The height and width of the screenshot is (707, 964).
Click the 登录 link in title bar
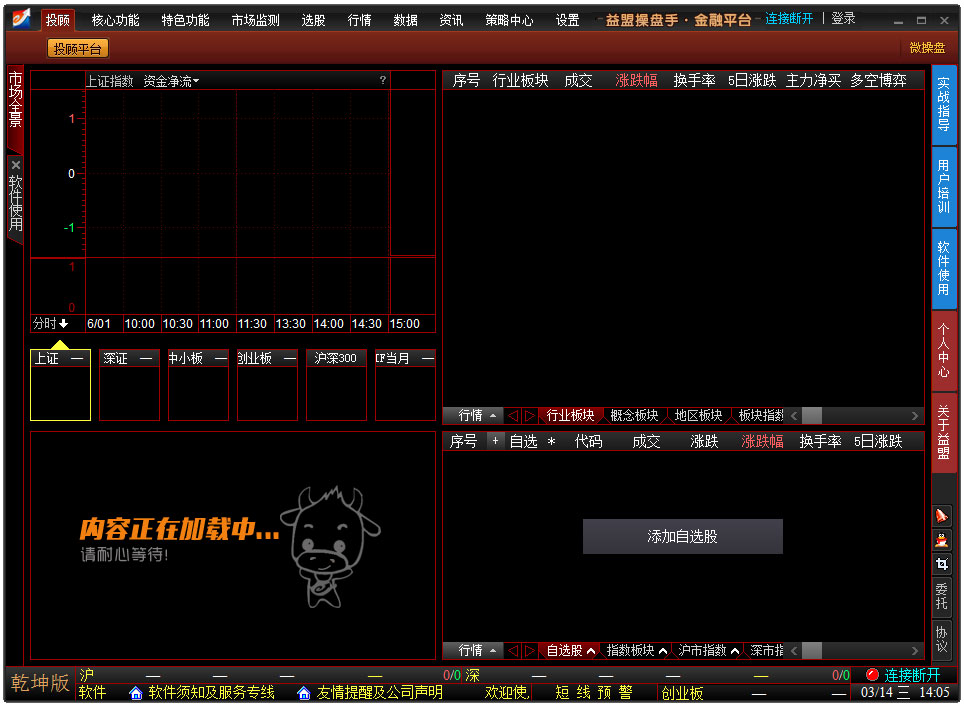tap(844, 18)
